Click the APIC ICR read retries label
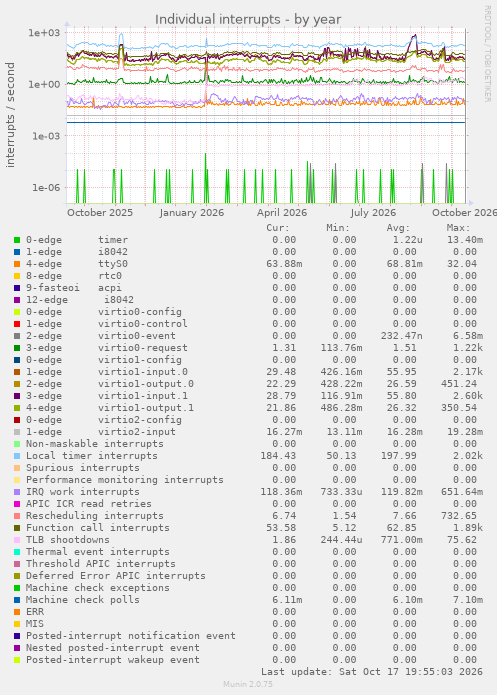Viewport: 497px width, 695px height. coord(89,504)
